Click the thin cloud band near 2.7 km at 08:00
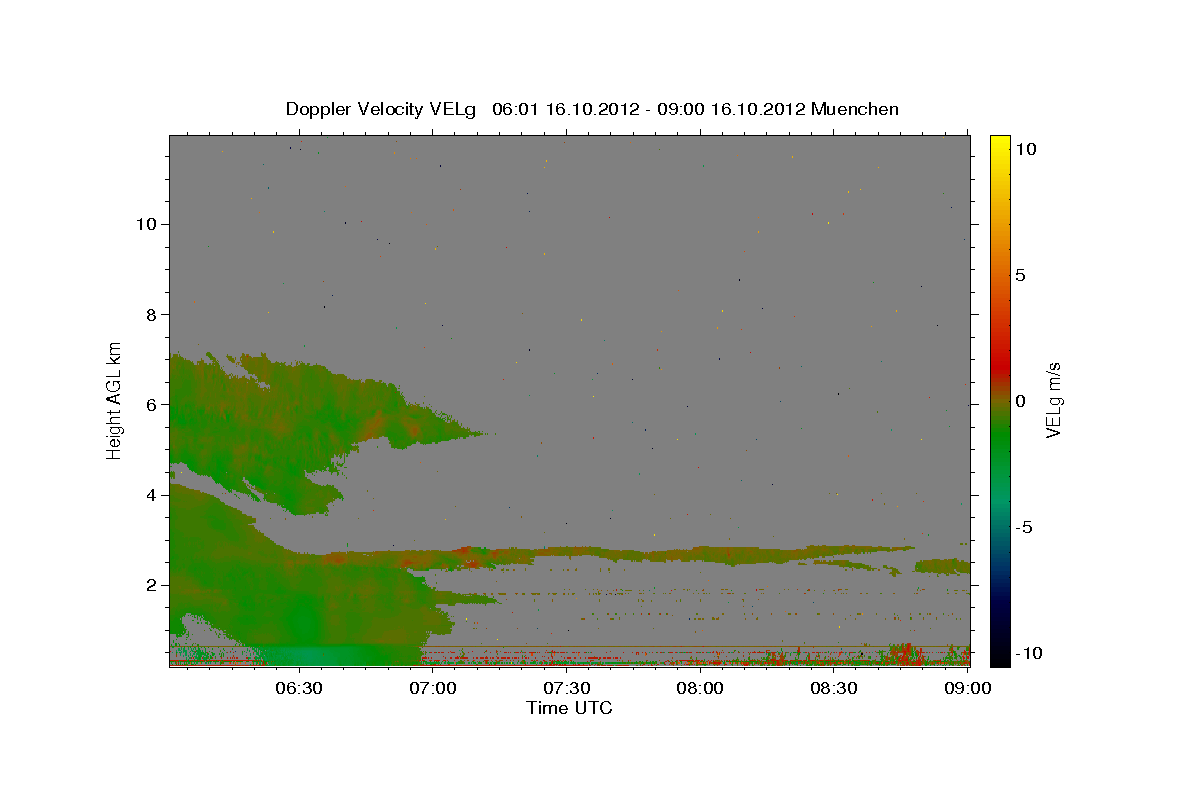 pos(700,553)
